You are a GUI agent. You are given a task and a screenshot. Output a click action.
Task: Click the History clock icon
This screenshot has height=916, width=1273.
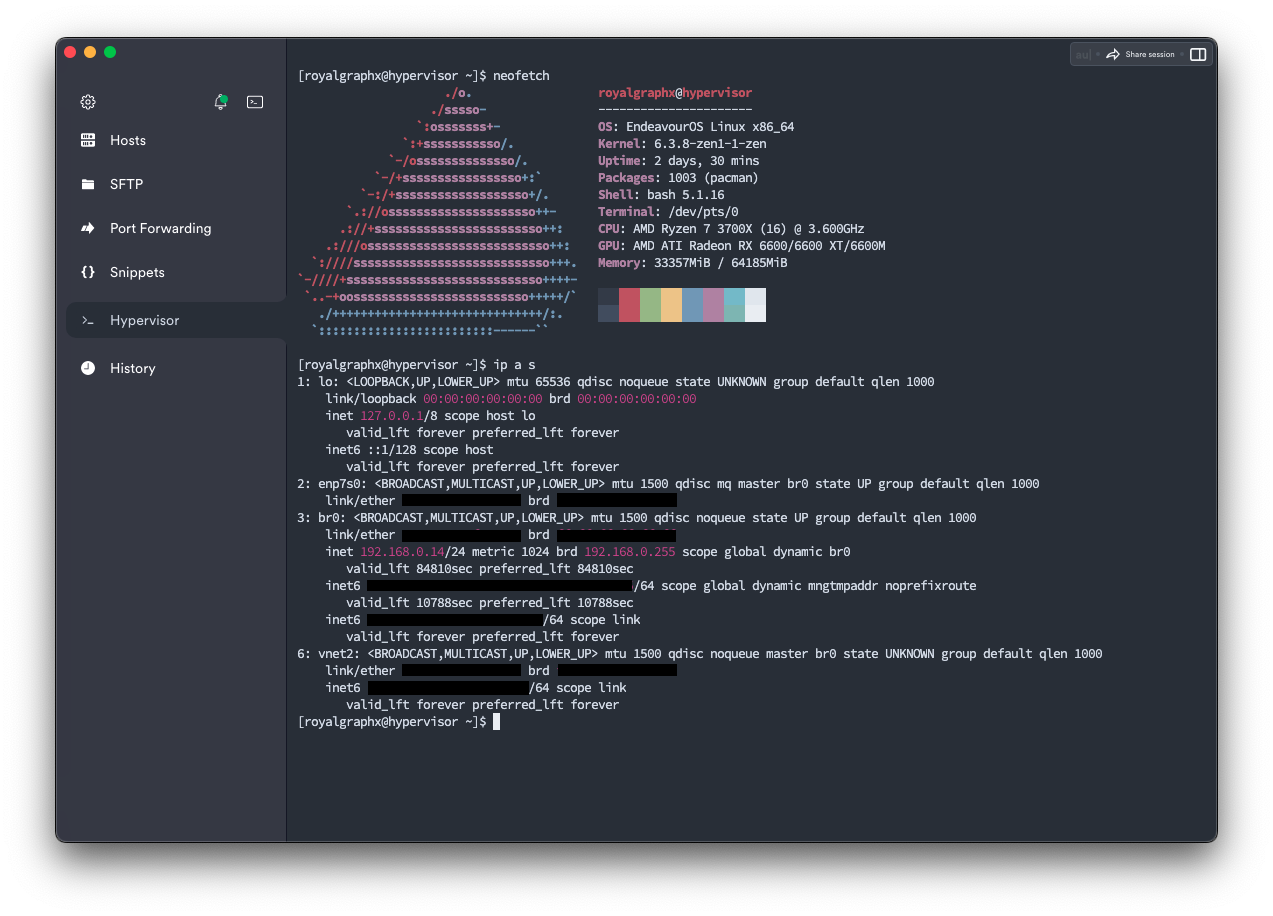[88, 369]
